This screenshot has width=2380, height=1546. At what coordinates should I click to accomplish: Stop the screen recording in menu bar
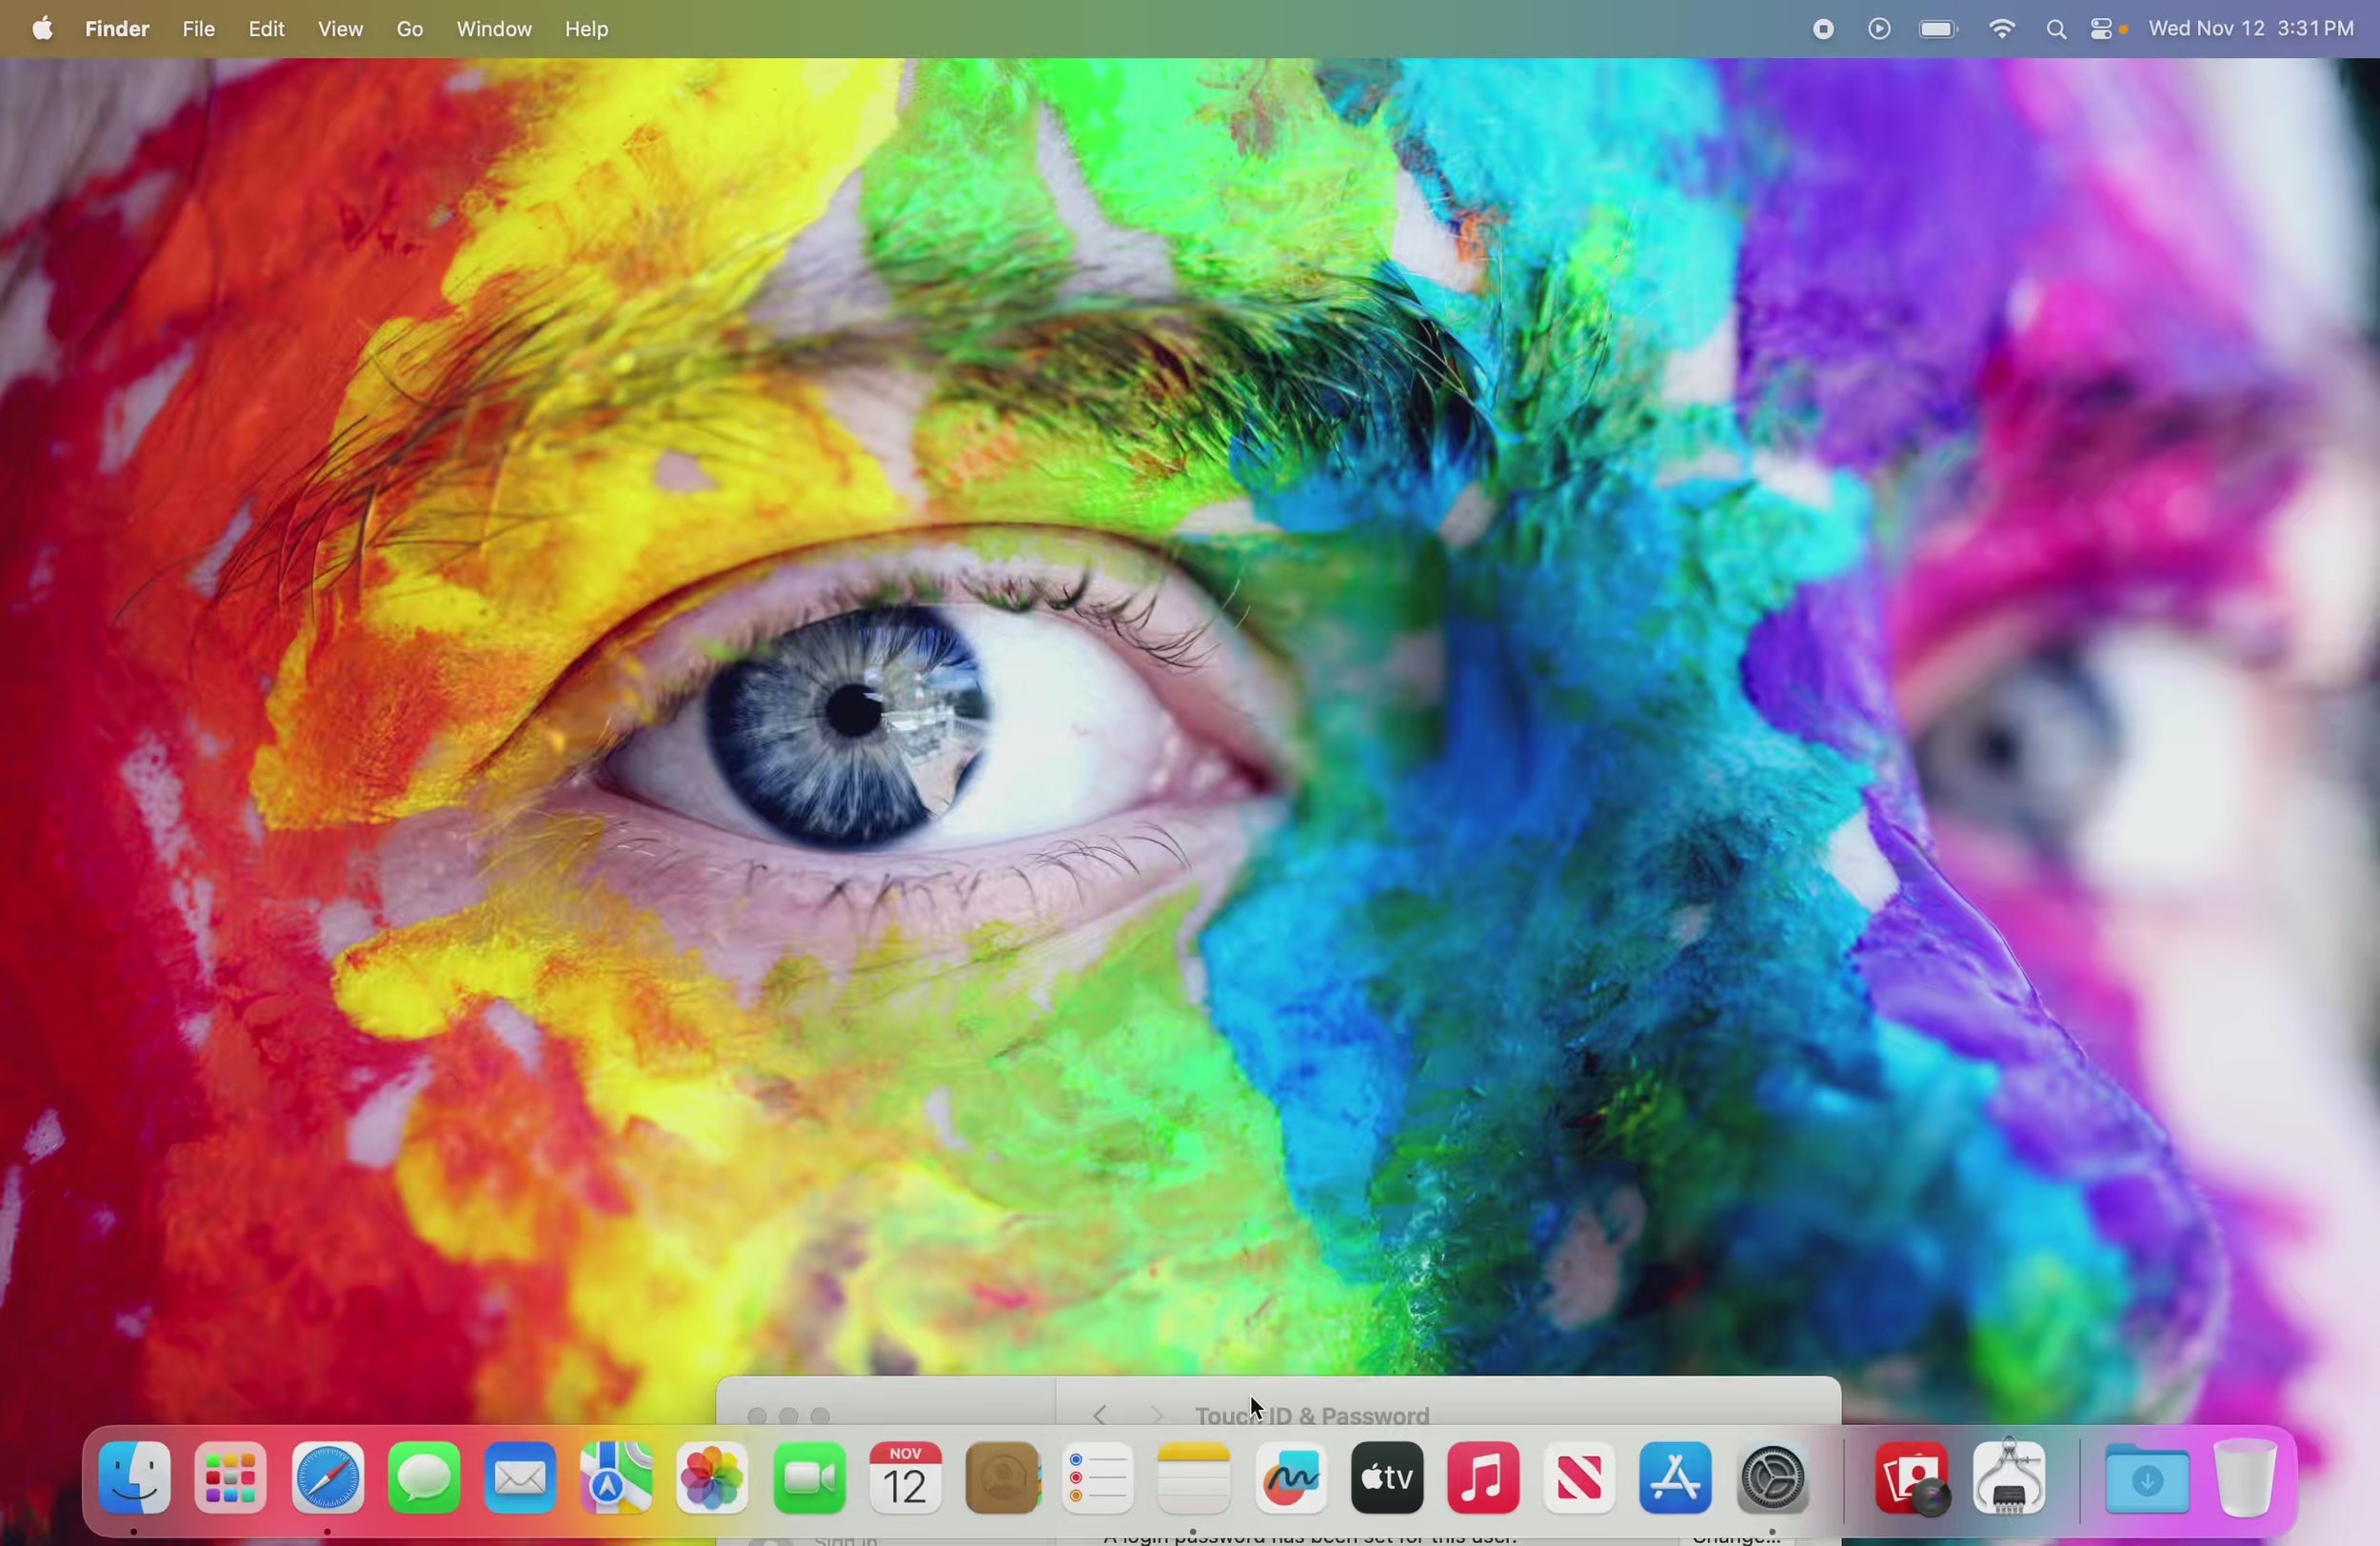pyautogui.click(x=1823, y=30)
